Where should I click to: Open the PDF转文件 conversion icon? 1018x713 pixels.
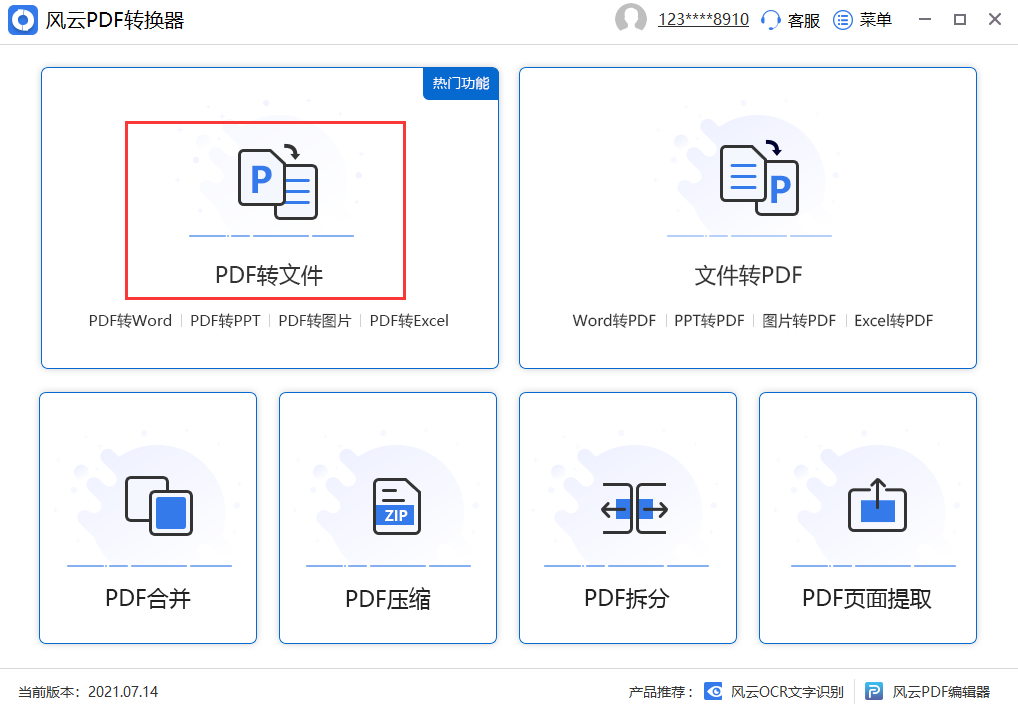[278, 184]
